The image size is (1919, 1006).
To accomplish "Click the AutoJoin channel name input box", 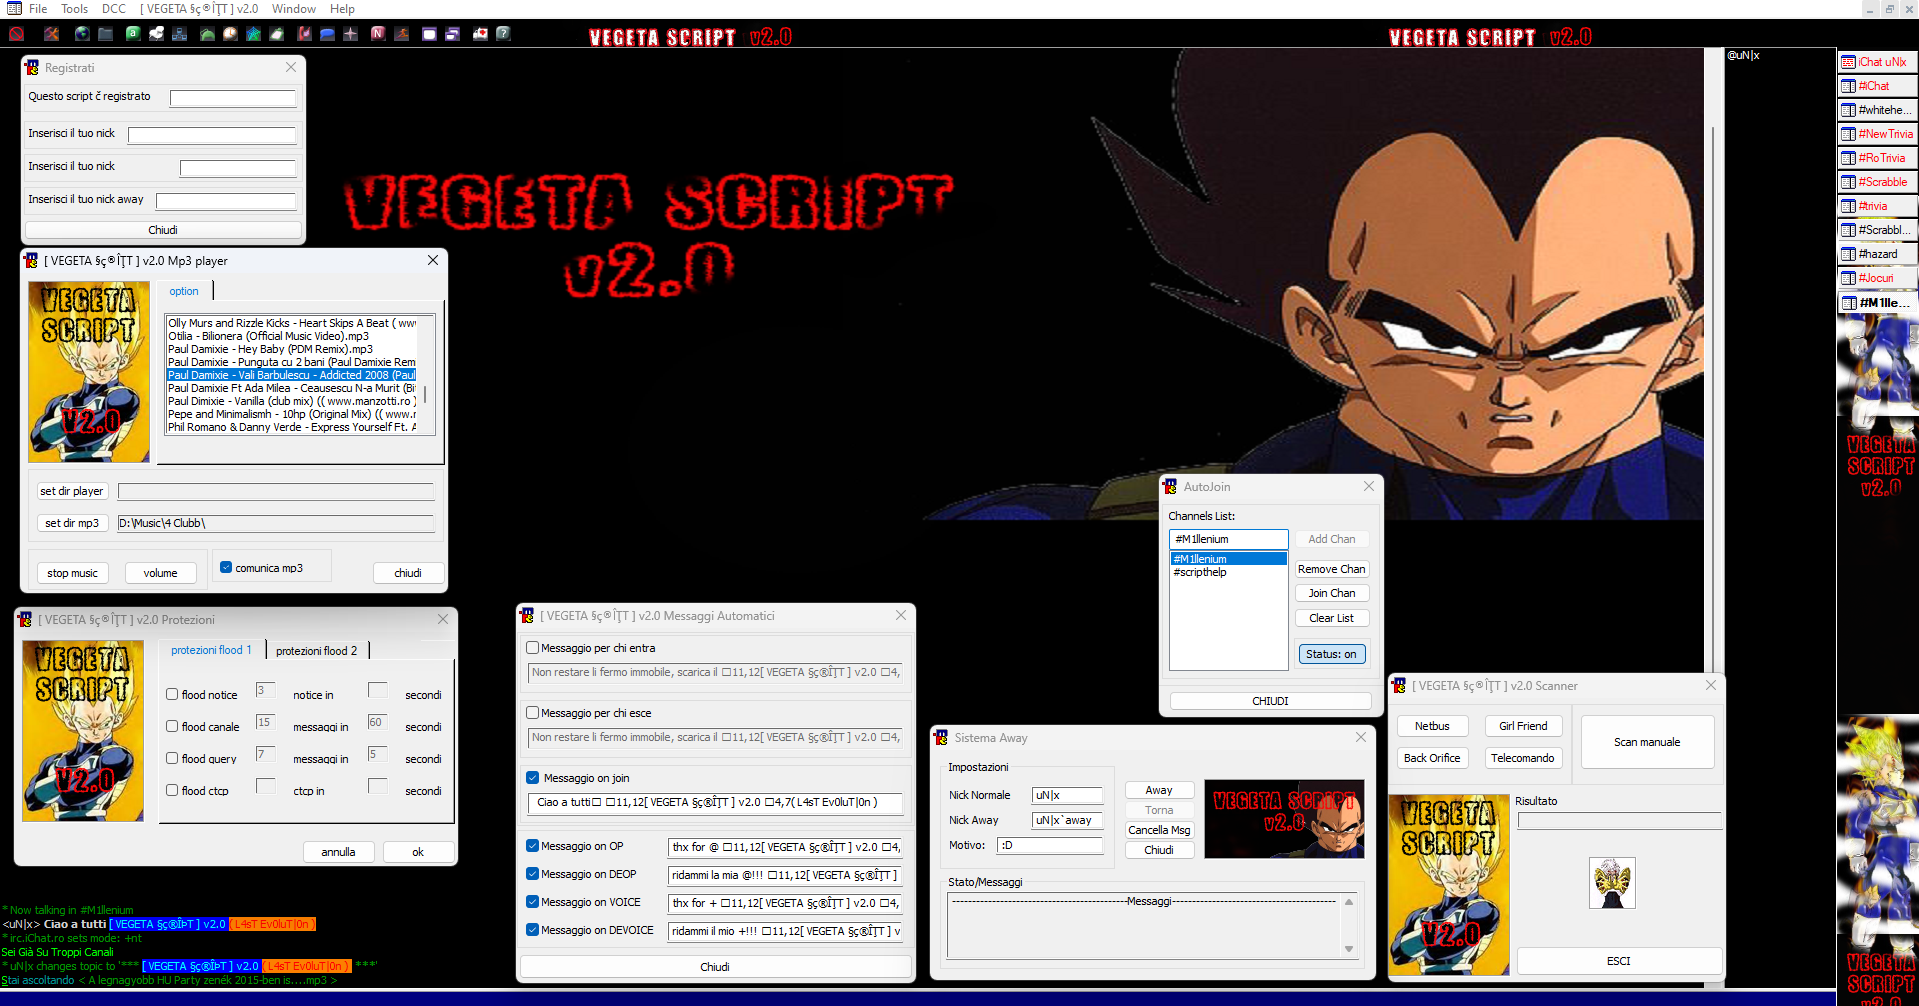I will [x=1229, y=539].
